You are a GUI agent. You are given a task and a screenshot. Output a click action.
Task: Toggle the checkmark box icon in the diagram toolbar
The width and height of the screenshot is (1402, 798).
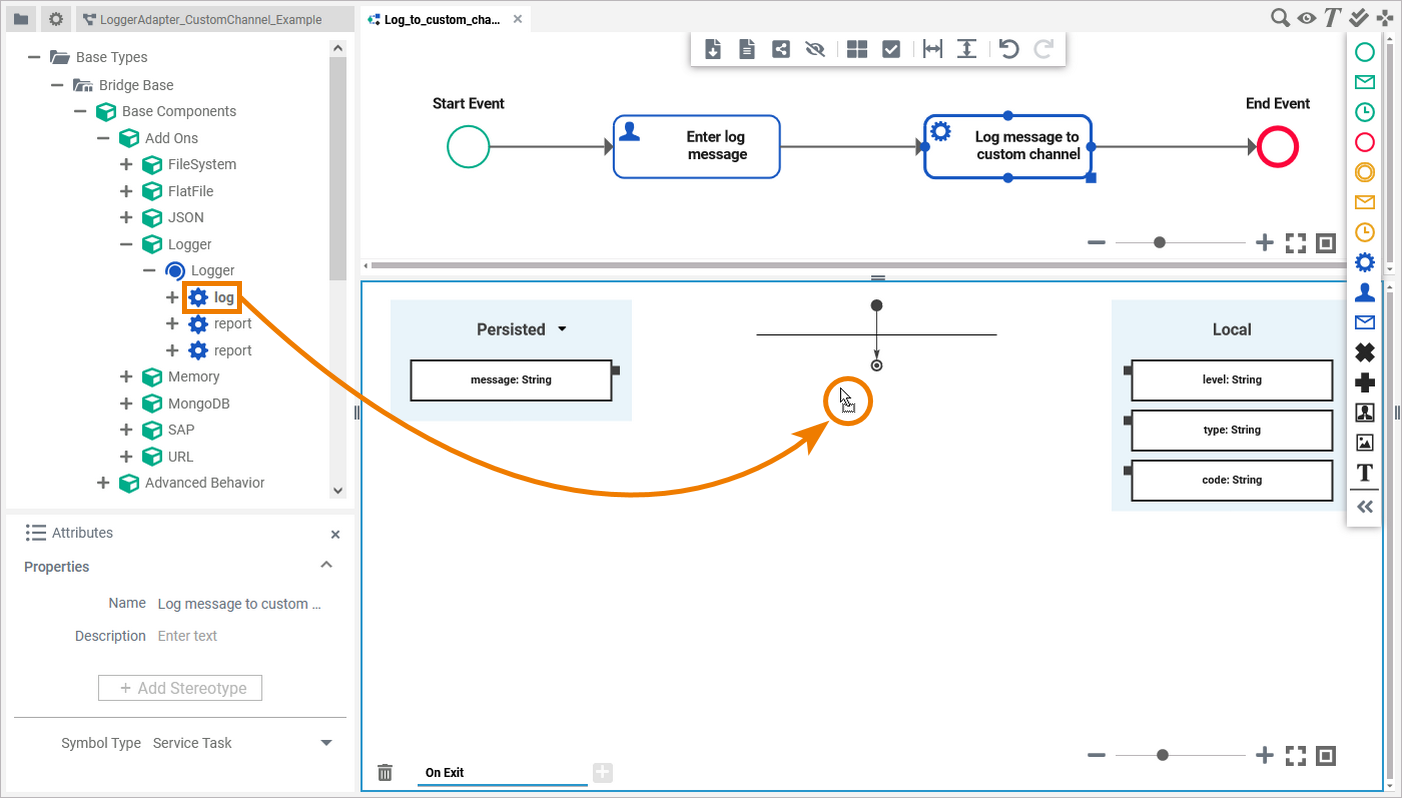click(891, 49)
